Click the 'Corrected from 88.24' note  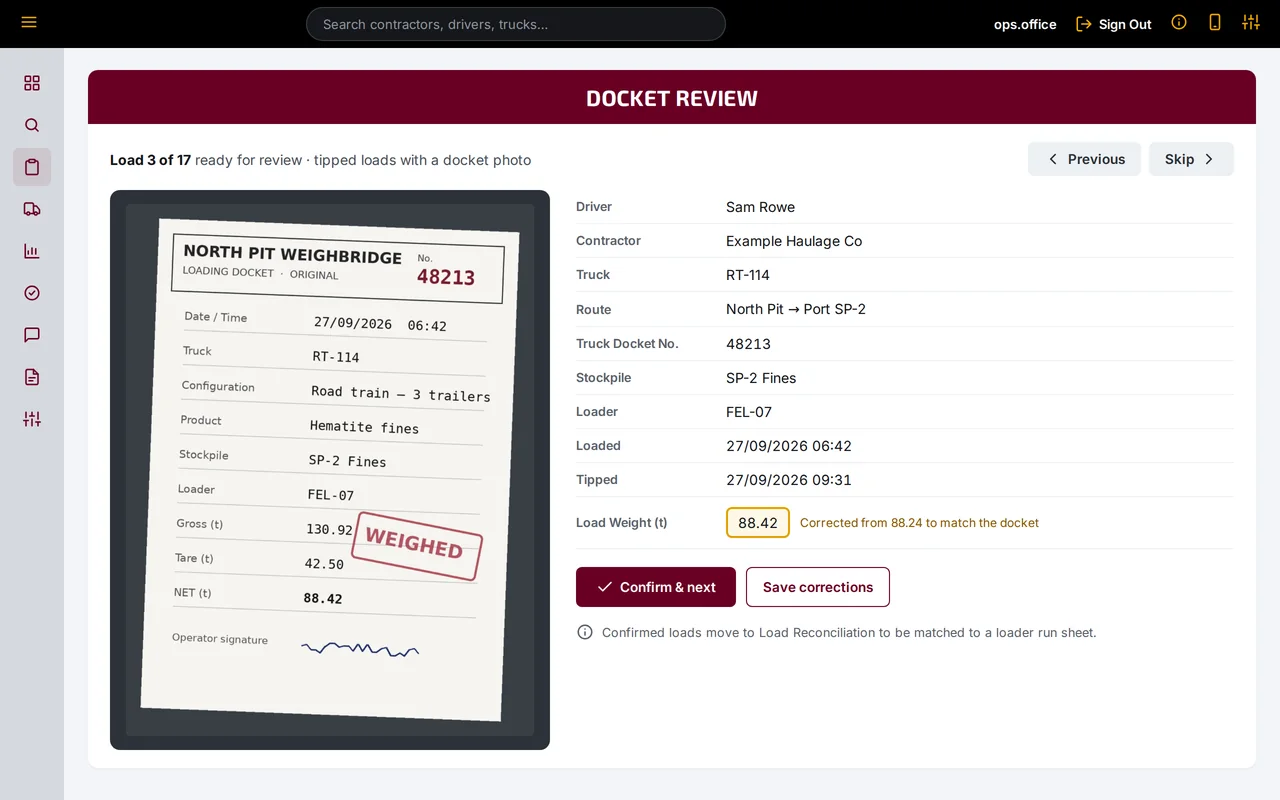click(x=919, y=523)
